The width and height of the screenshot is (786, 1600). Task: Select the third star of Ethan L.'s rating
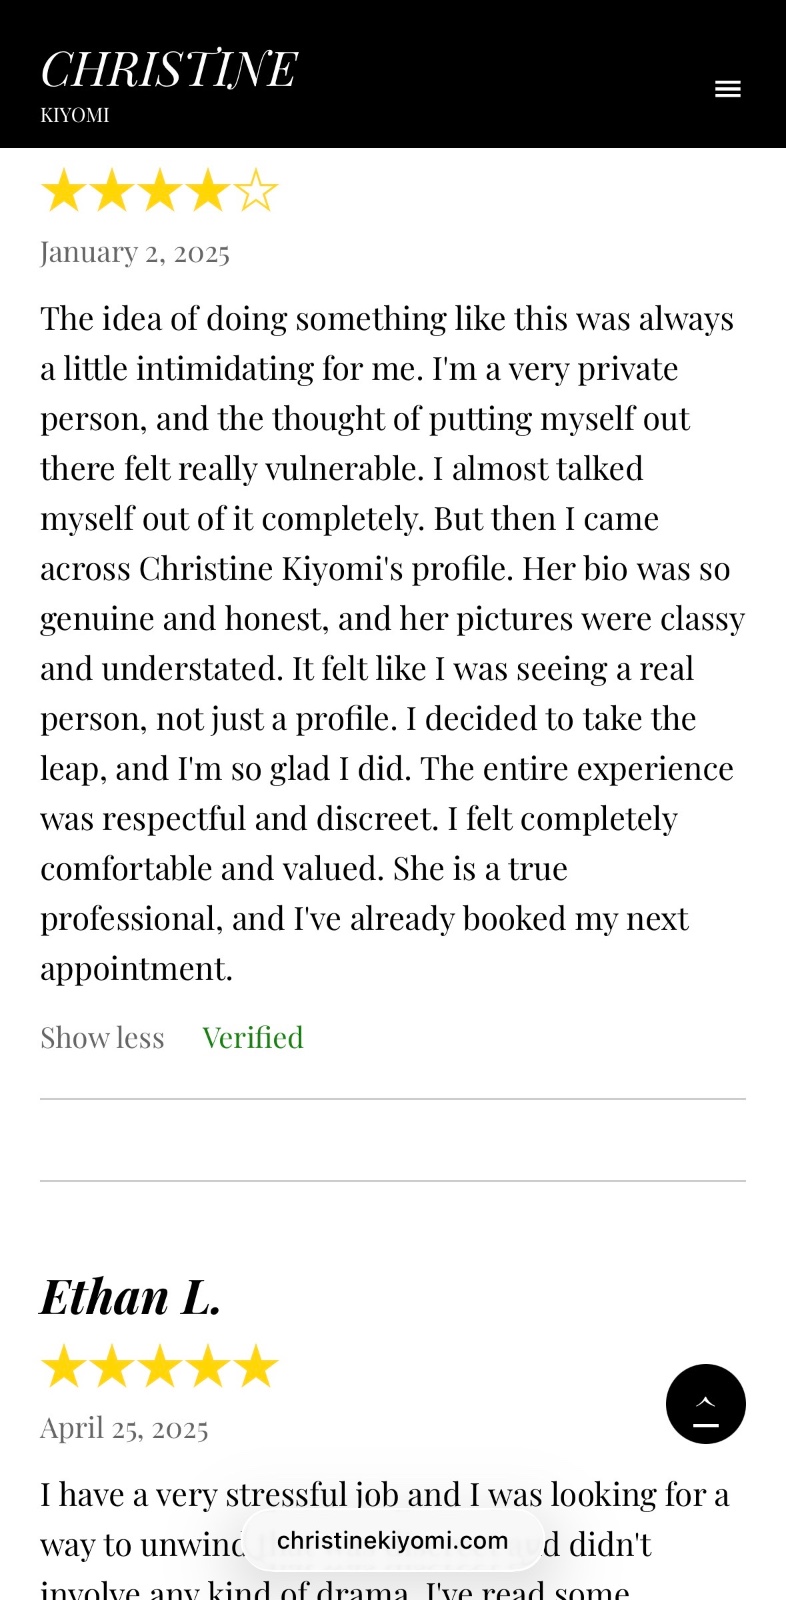coord(160,1366)
